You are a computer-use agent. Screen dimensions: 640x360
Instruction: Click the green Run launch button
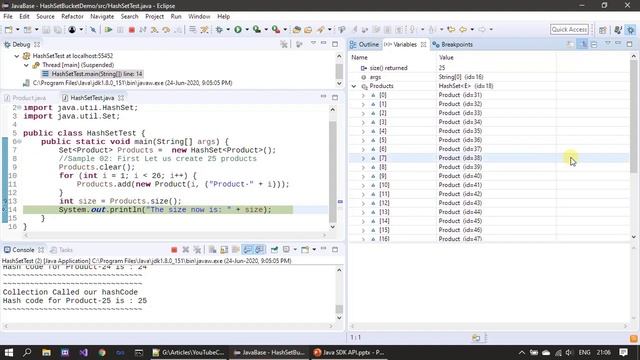(238, 29)
